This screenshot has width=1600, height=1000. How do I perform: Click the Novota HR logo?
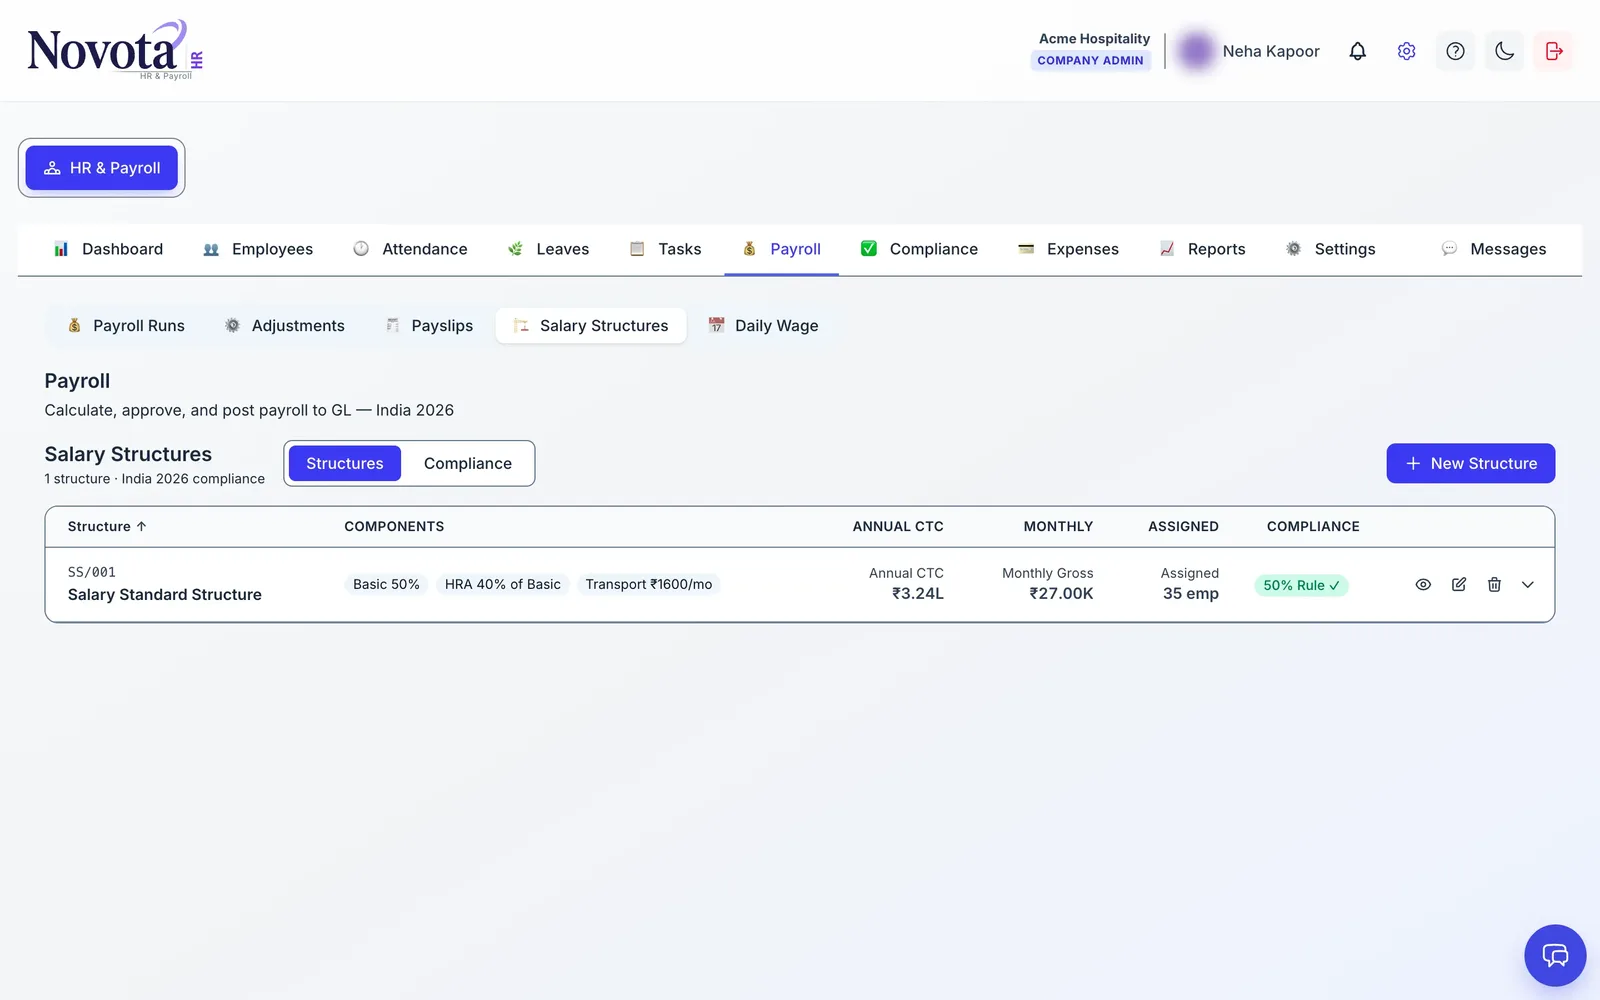click(x=115, y=50)
